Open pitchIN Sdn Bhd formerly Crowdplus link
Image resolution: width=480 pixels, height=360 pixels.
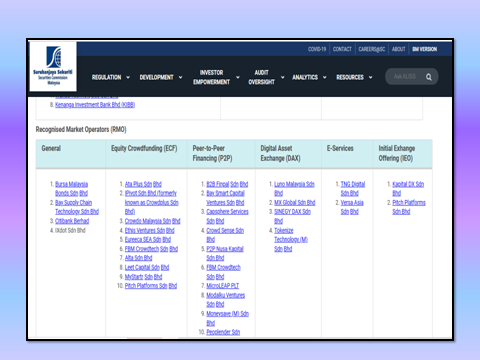[152, 202]
